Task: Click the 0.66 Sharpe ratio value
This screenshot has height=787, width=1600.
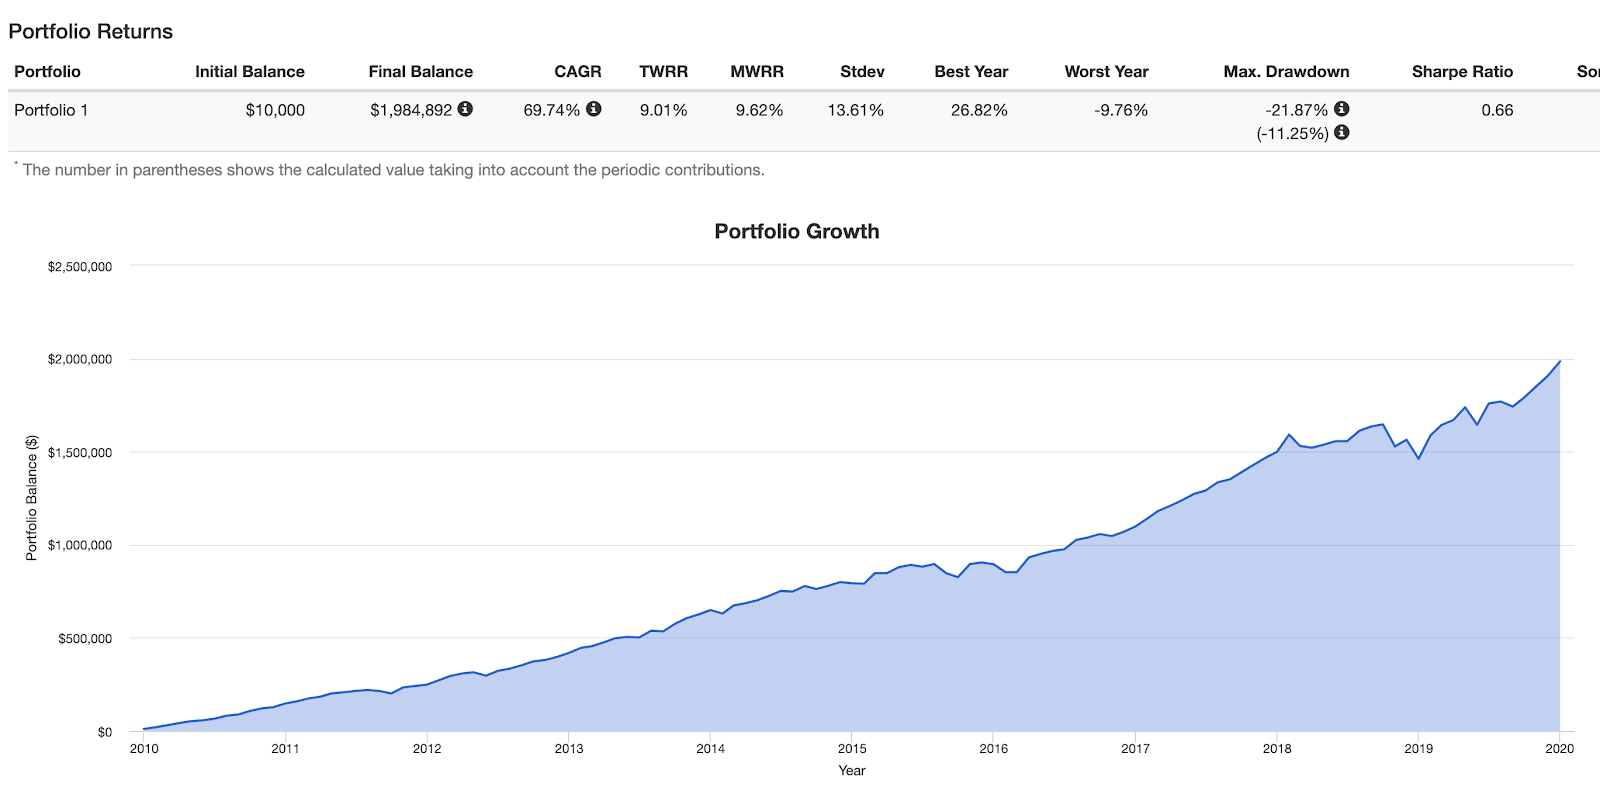Action: [1497, 110]
